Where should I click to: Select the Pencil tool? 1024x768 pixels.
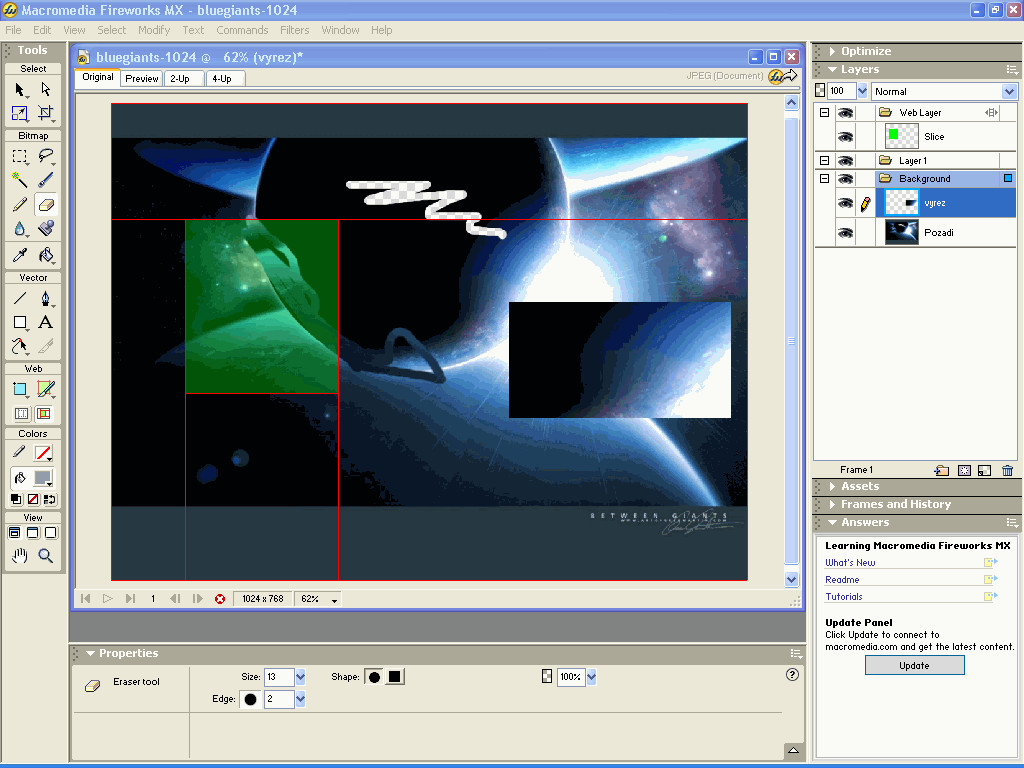coord(20,204)
